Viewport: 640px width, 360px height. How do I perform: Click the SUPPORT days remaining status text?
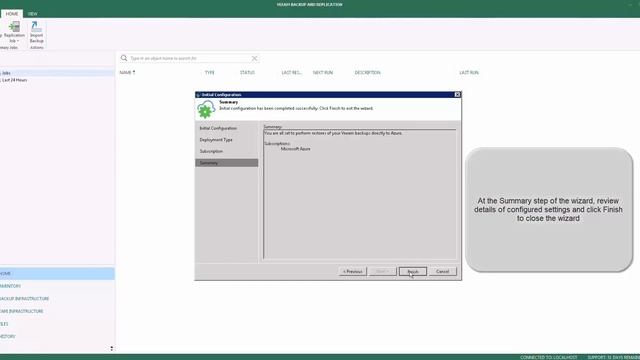(613, 357)
